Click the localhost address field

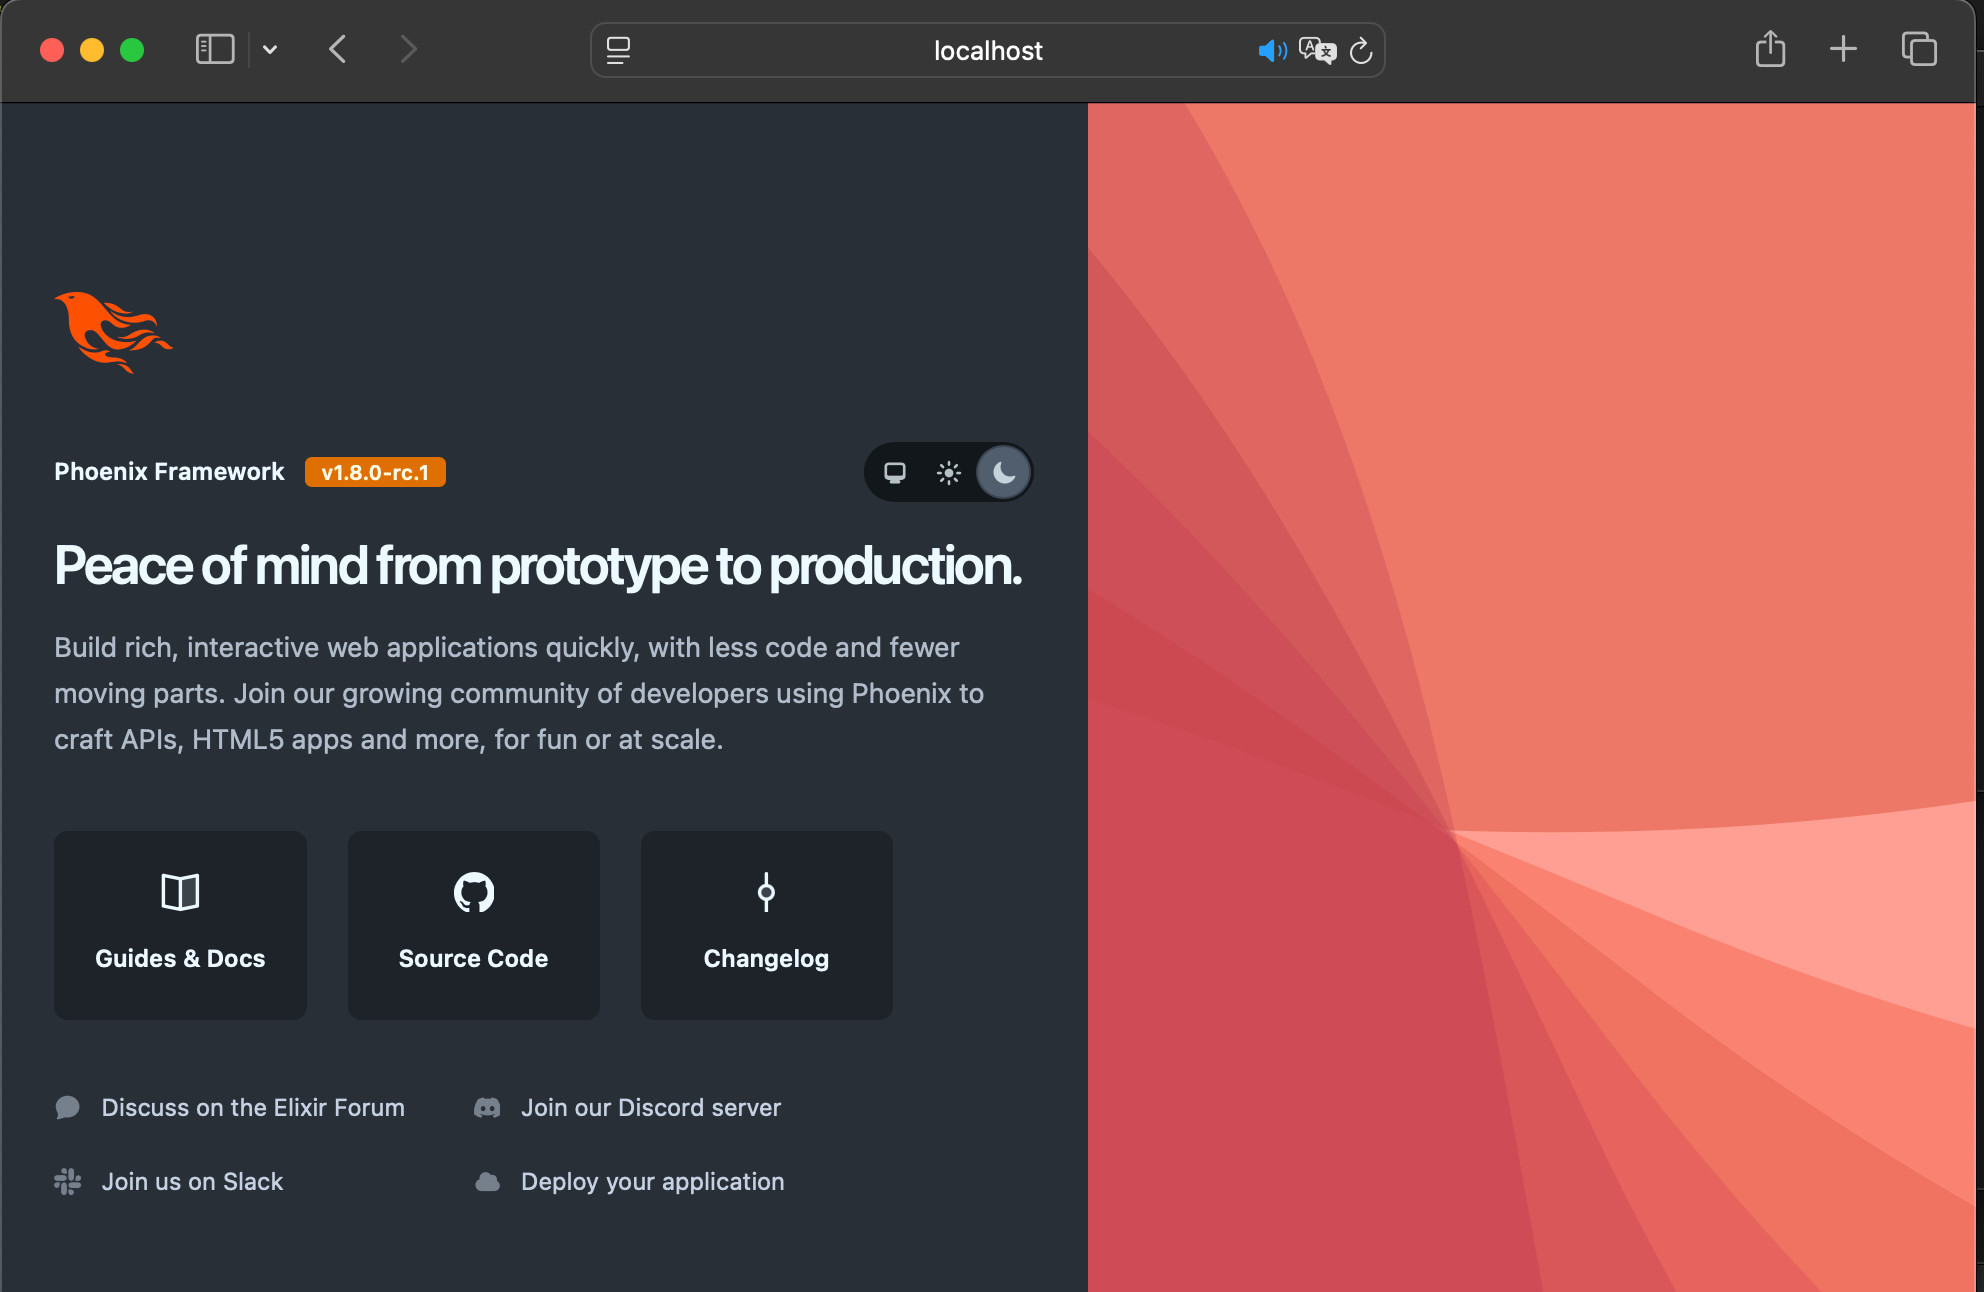988,50
